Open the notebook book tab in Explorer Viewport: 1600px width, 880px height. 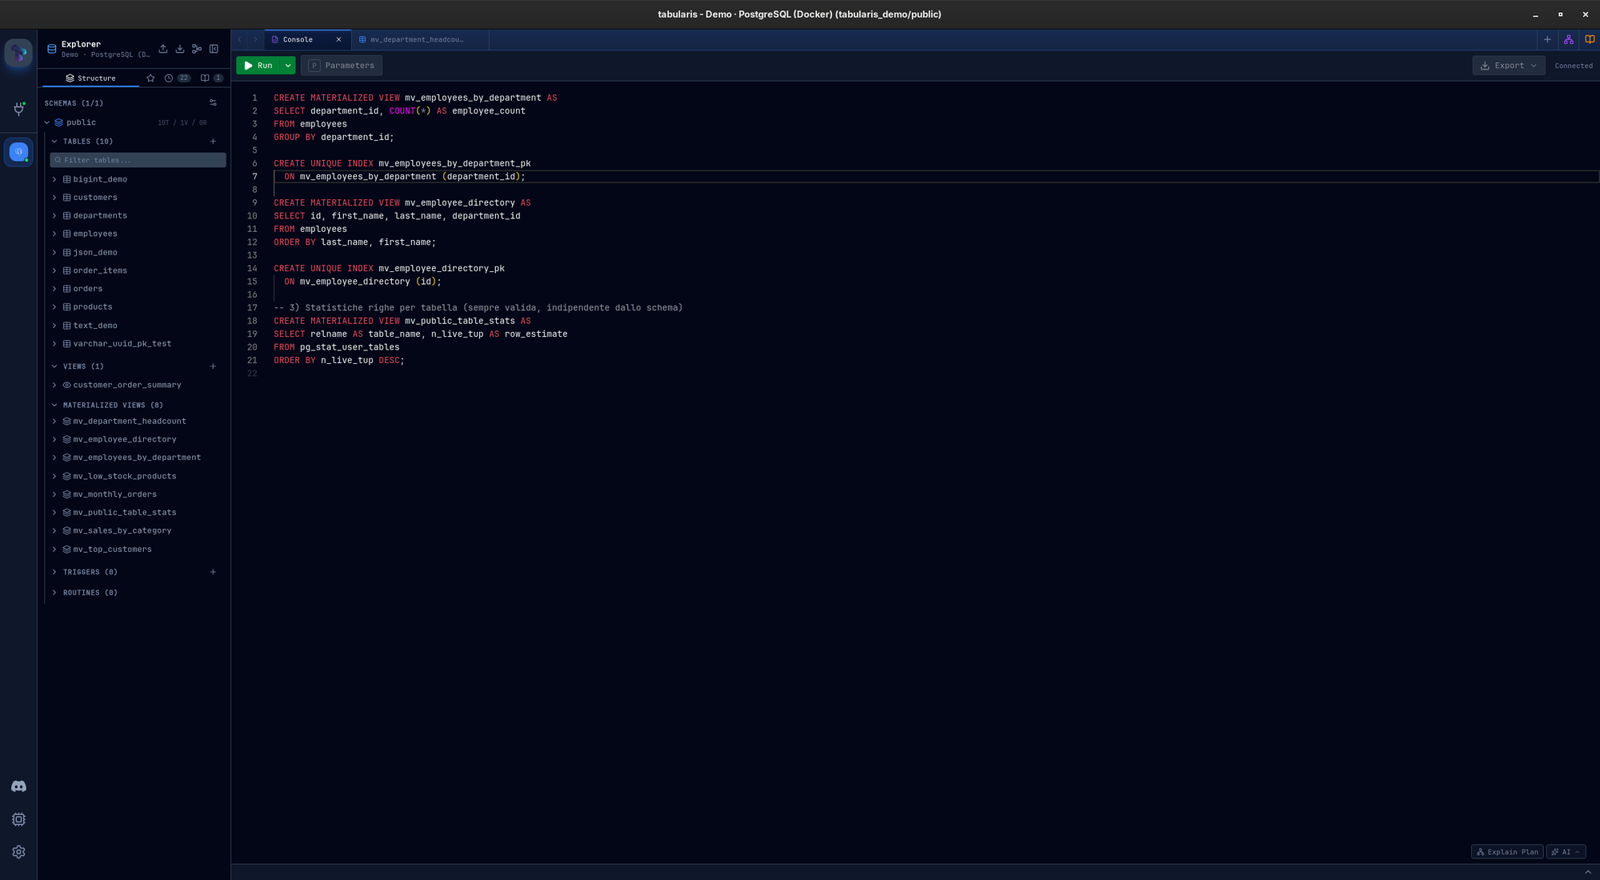tap(211, 78)
